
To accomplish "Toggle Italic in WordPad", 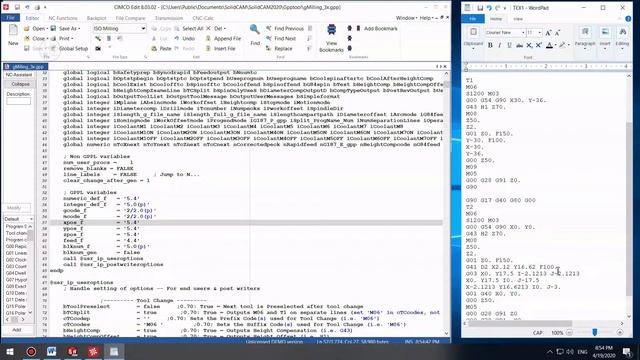I will click(x=500, y=45).
